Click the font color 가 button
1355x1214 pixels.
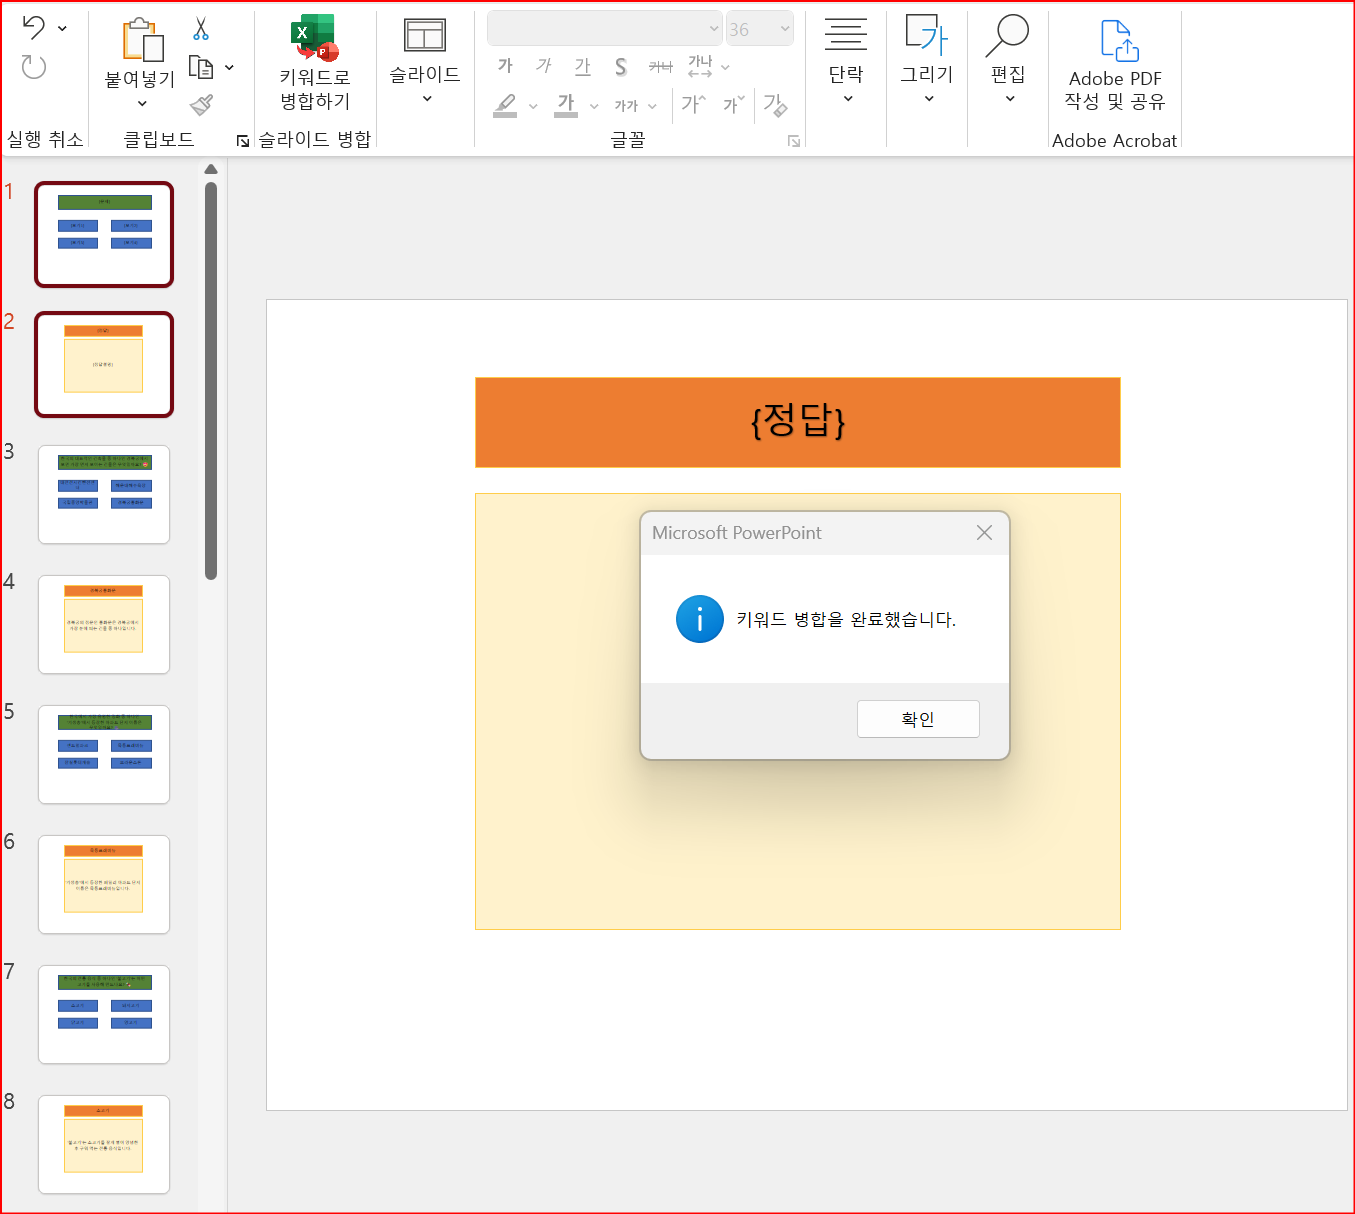coord(566,104)
